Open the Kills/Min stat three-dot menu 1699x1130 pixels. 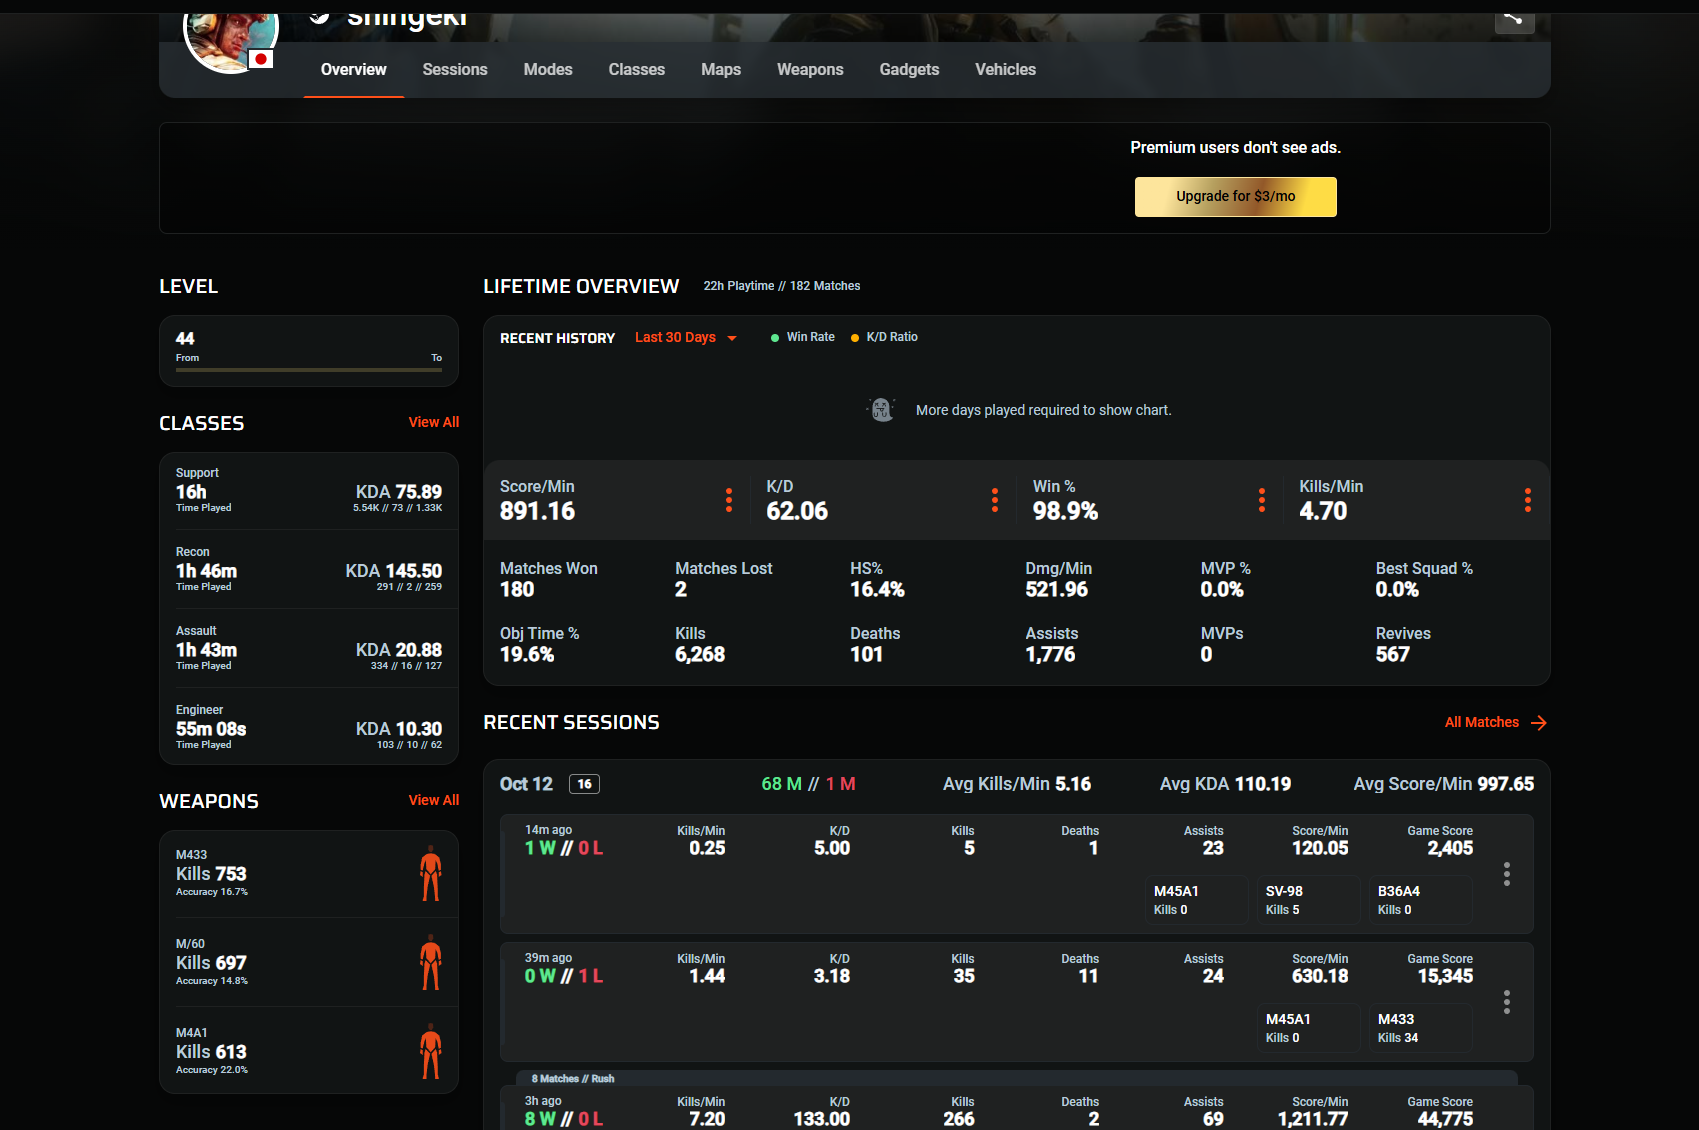pyautogui.click(x=1527, y=500)
